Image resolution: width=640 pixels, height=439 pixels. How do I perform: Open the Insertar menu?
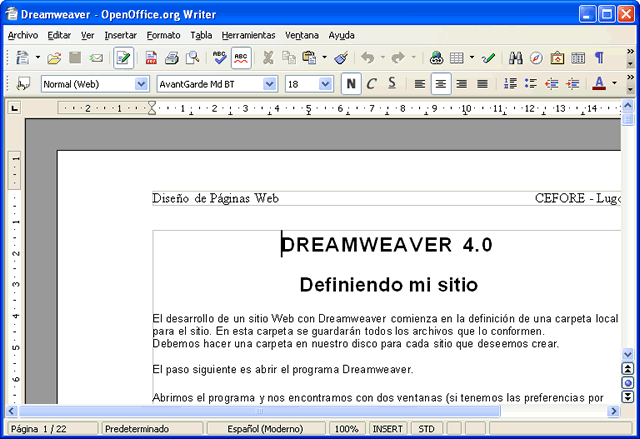tap(120, 35)
